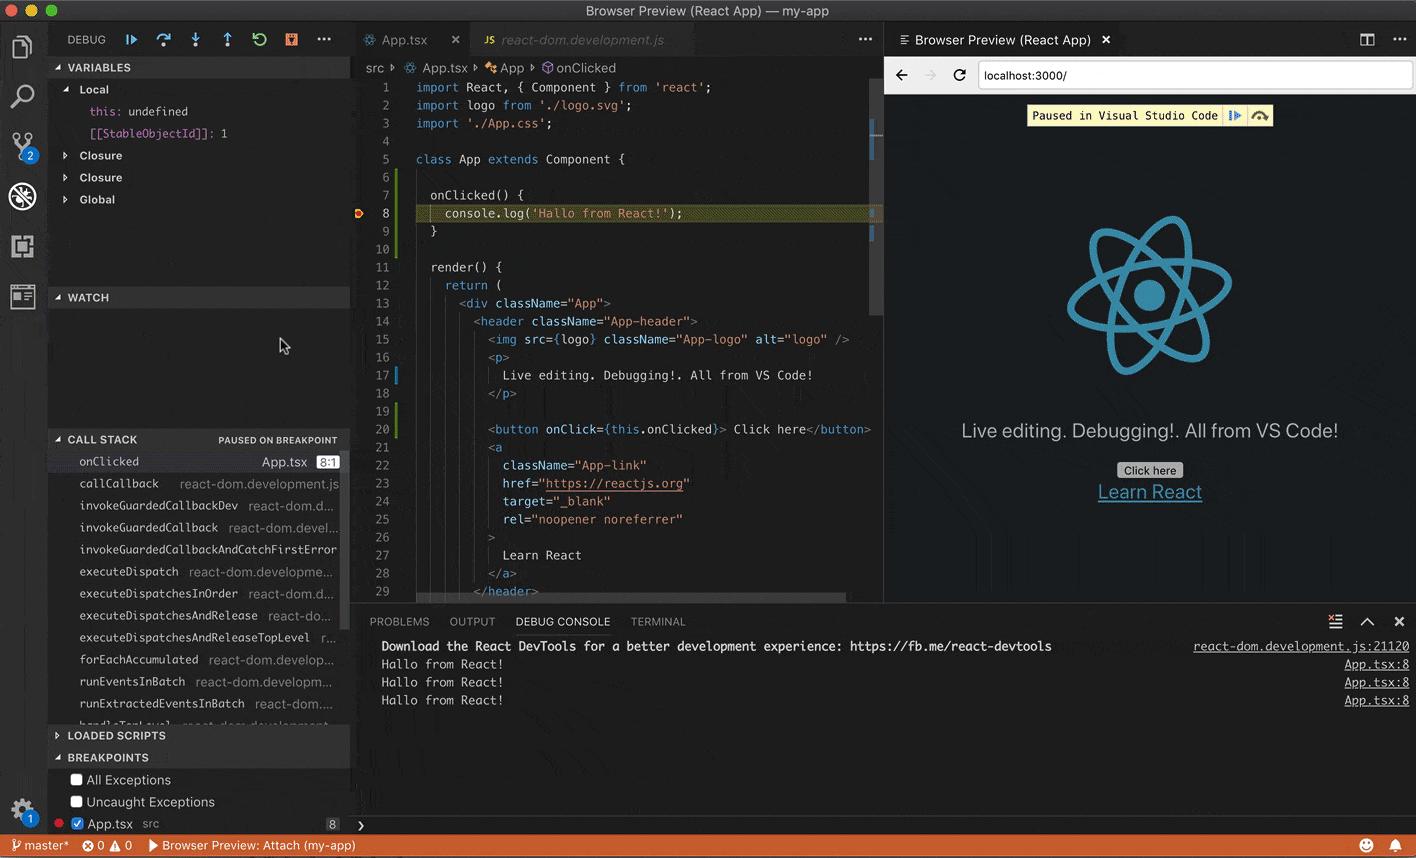Disable the App.tsx breakpoint checkbox
1416x858 pixels.
(x=77, y=824)
